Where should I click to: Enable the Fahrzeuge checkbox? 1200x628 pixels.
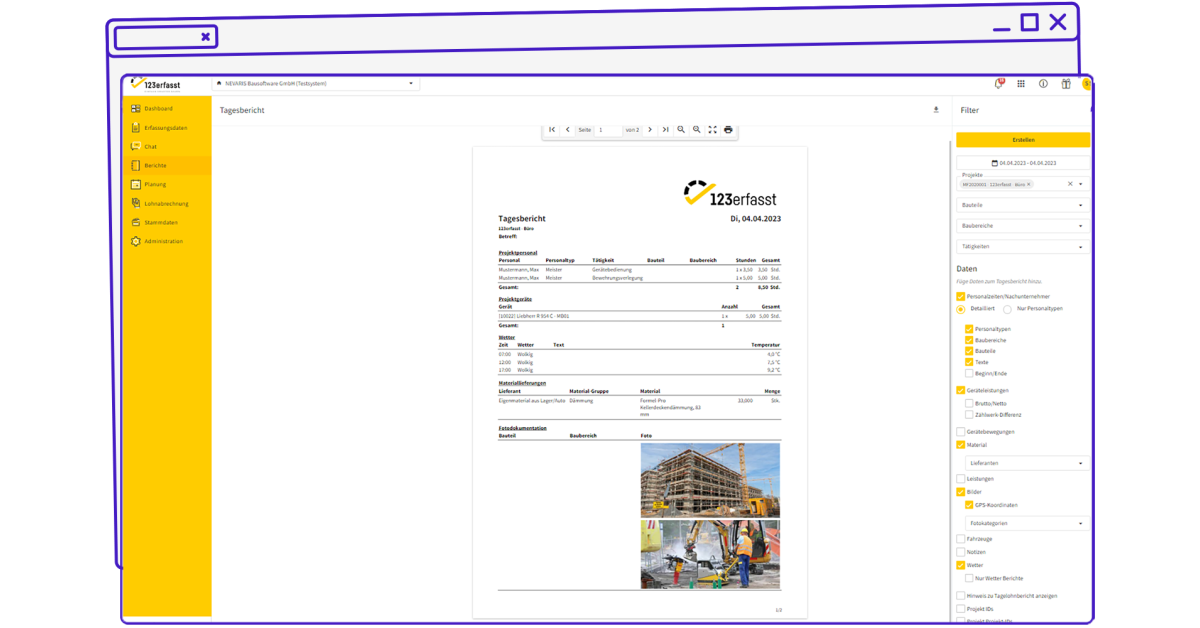[x=961, y=539]
